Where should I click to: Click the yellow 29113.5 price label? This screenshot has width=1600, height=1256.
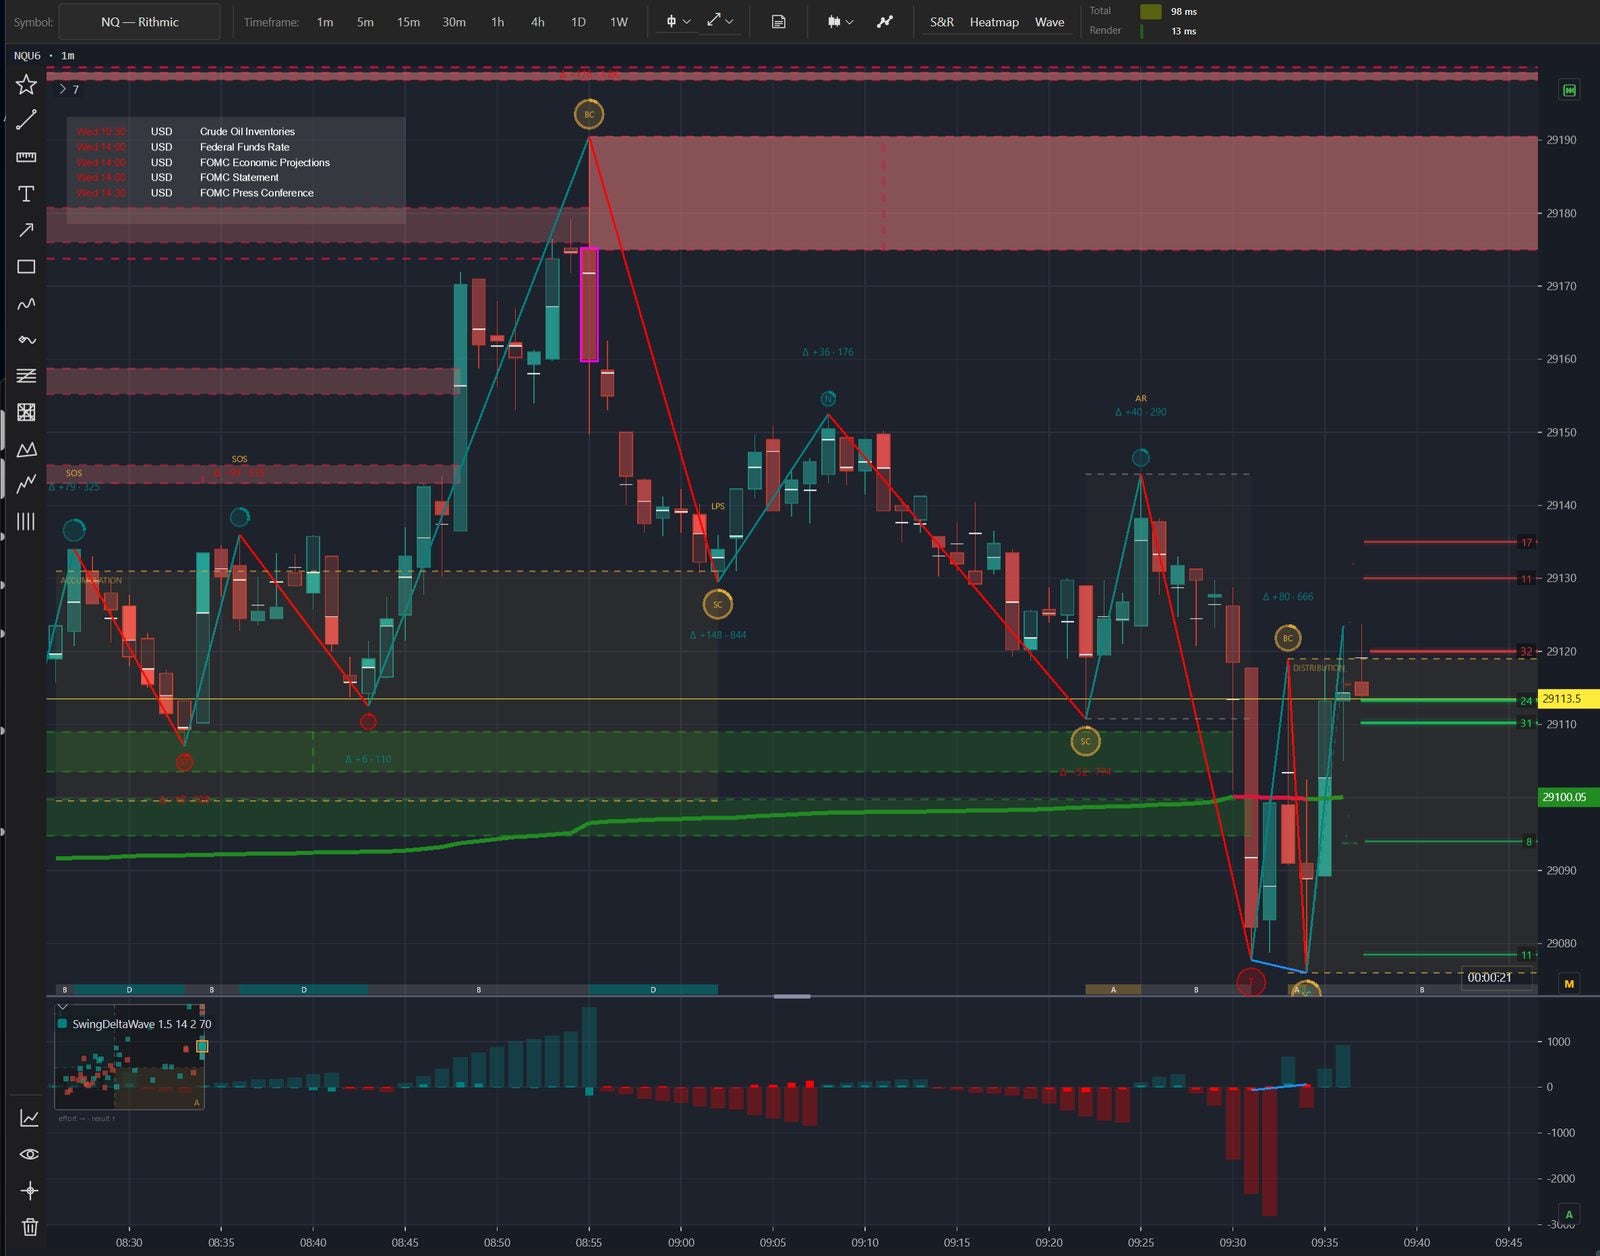pyautogui.click(x=1568, y=699)
